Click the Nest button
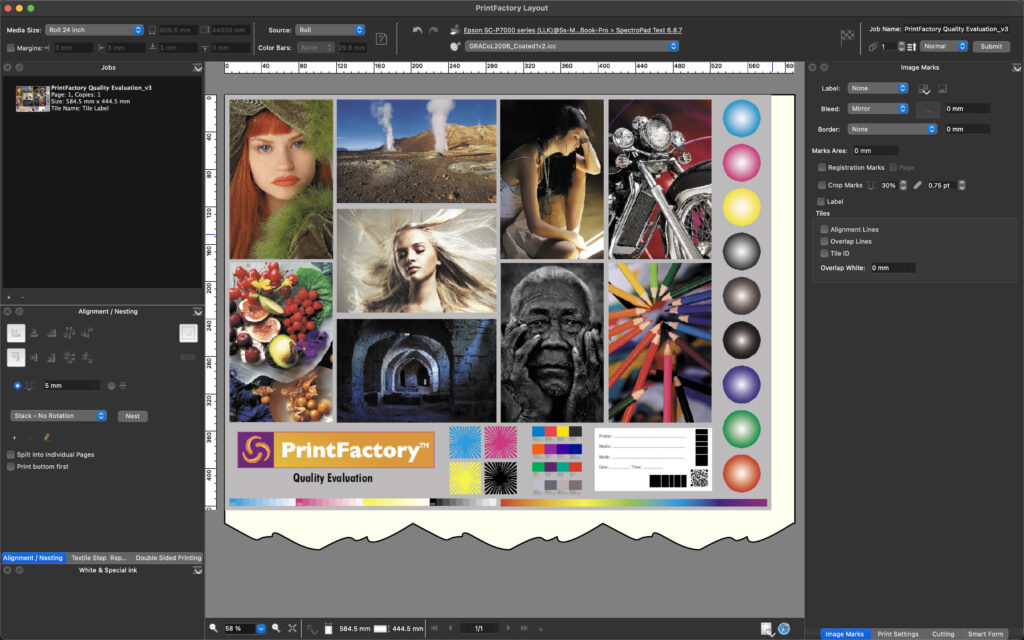 tap(131, 415)
